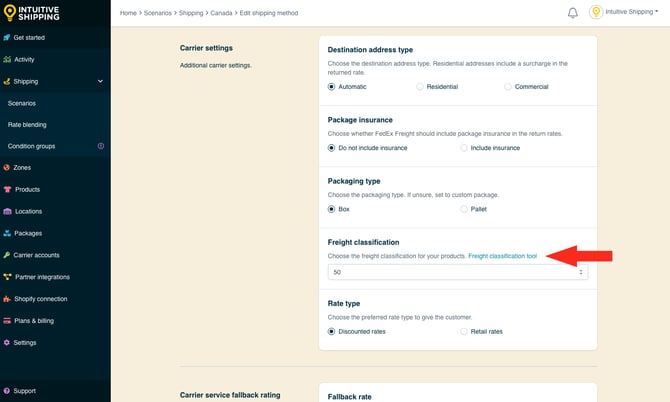Open the Intuitive Shipping account menu
Viewport: 670px width, 402px height.
tap(632, 12)
